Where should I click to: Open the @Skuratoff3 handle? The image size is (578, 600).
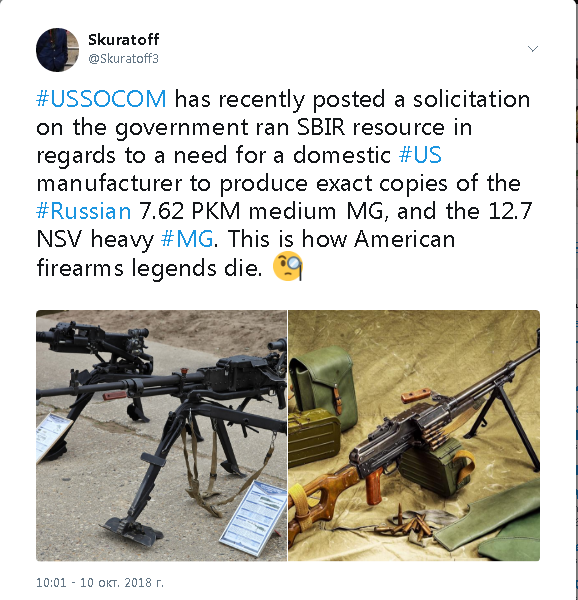click(123, 59)
